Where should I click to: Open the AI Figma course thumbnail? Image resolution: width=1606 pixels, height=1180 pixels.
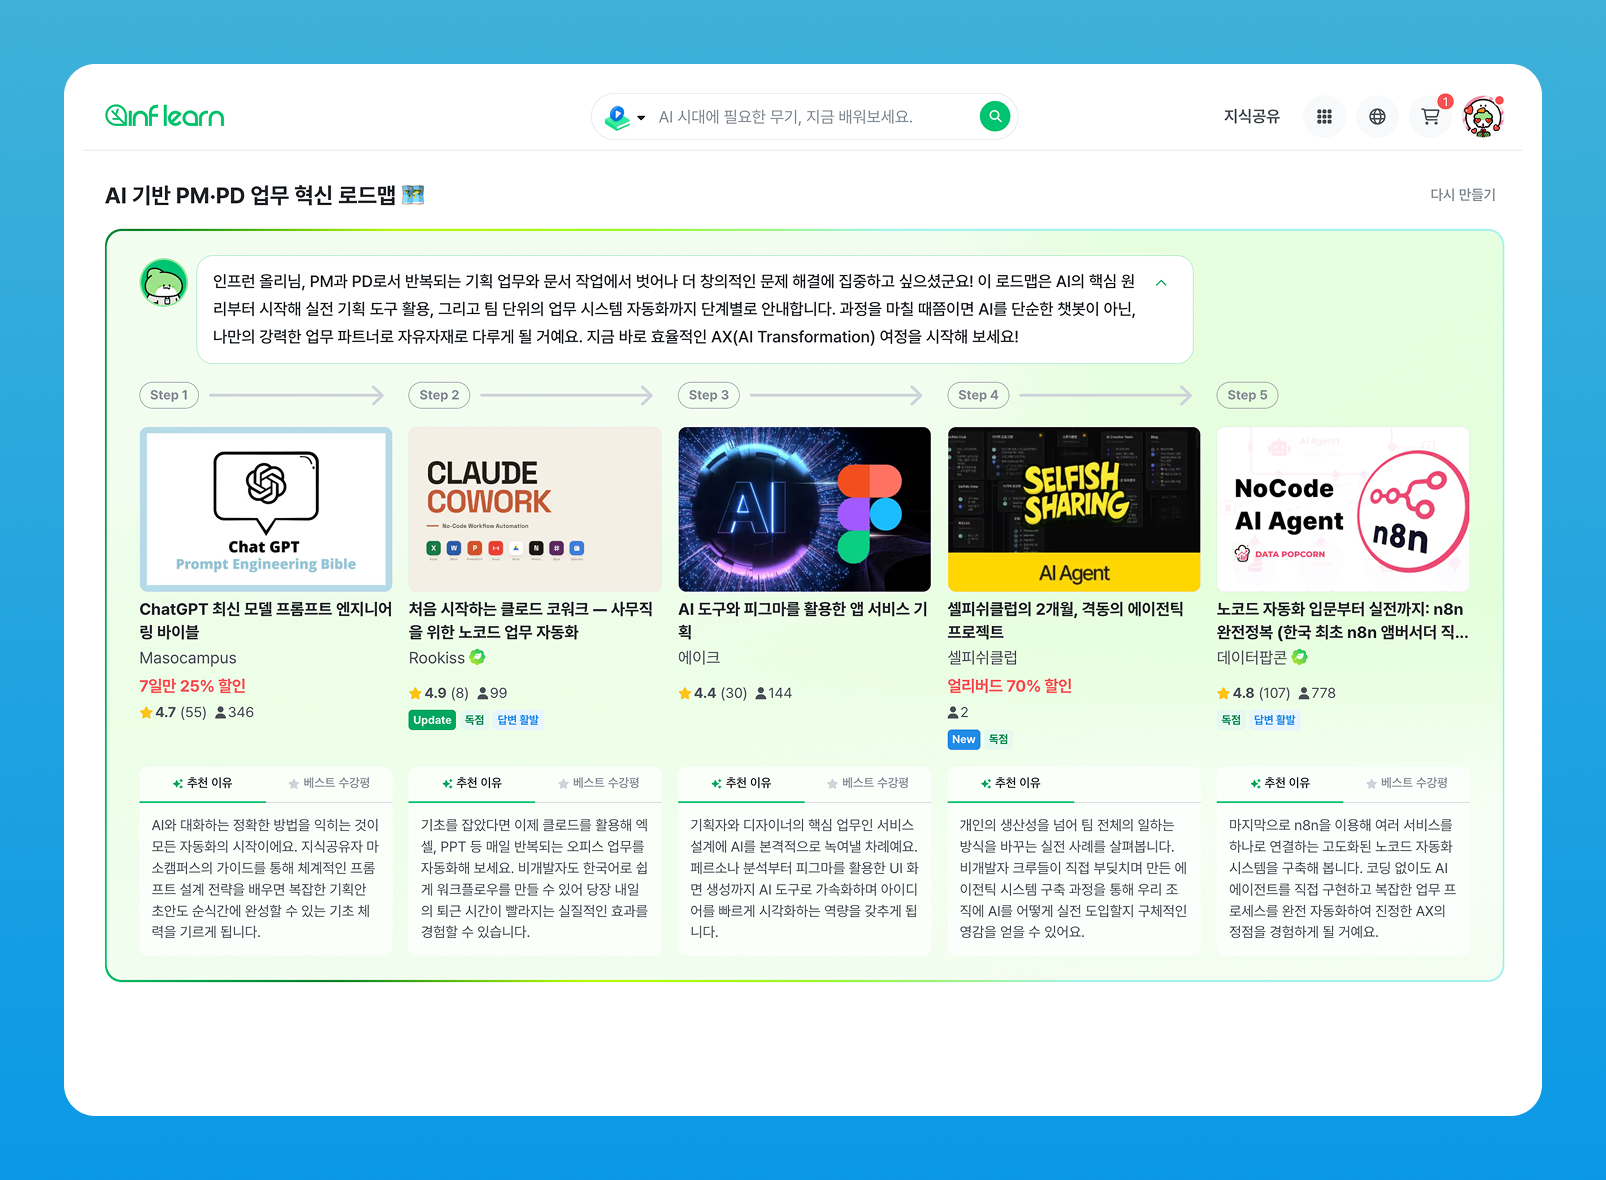coord(804,509)
